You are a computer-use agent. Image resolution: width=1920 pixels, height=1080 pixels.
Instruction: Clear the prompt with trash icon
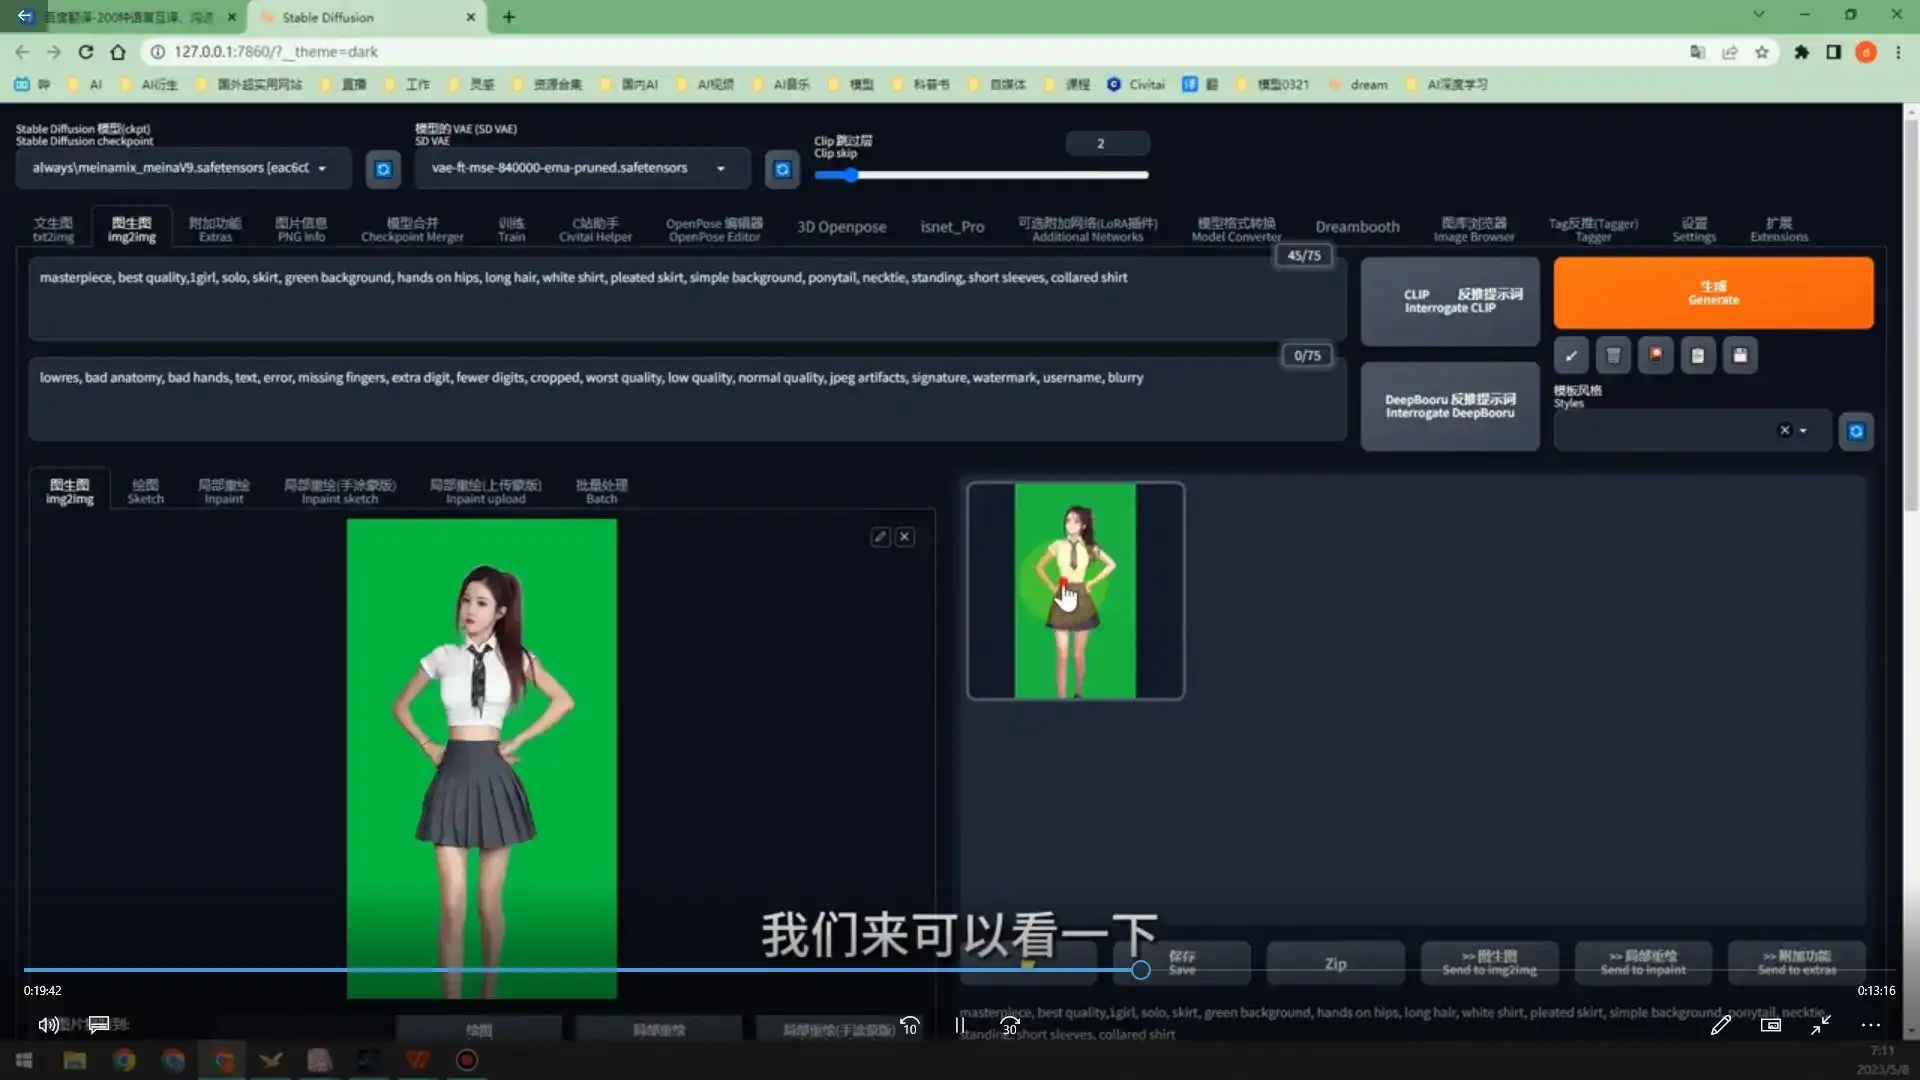pyautogui.click(x=1613, y=355)
